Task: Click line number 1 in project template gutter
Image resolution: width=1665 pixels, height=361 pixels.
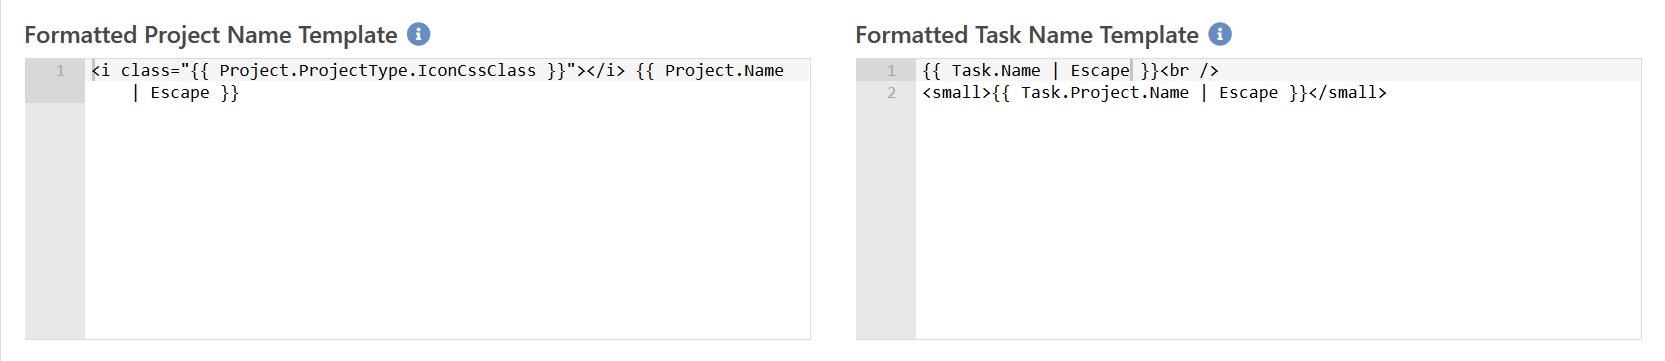Action: [x=60, y=71]
